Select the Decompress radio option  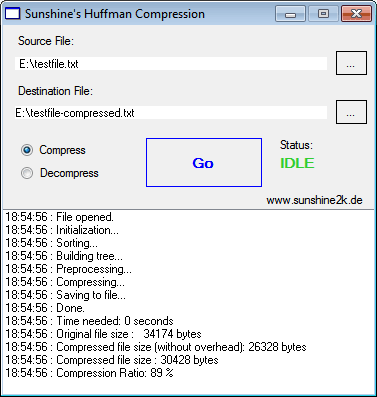click(27, 173)
